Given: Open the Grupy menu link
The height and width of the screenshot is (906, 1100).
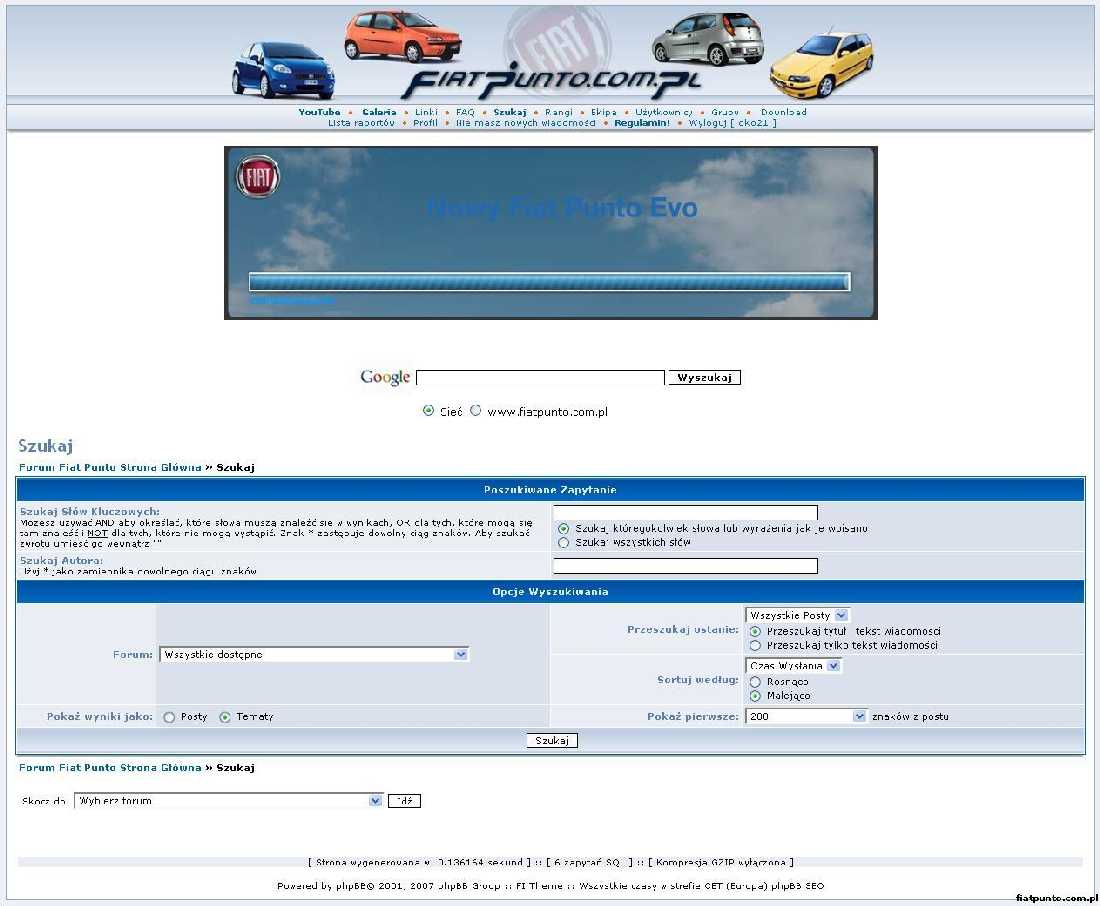Looking at the screenshot, I should click(x=725, y=112).
